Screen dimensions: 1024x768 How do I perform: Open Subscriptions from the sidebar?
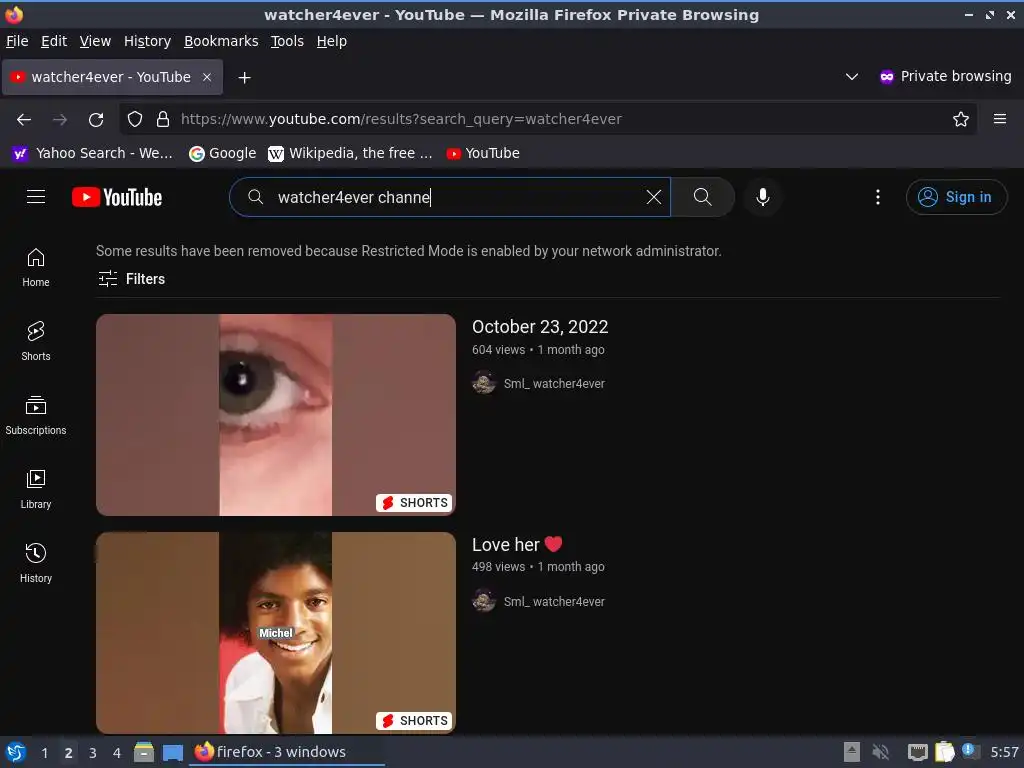tap(36, 415)
